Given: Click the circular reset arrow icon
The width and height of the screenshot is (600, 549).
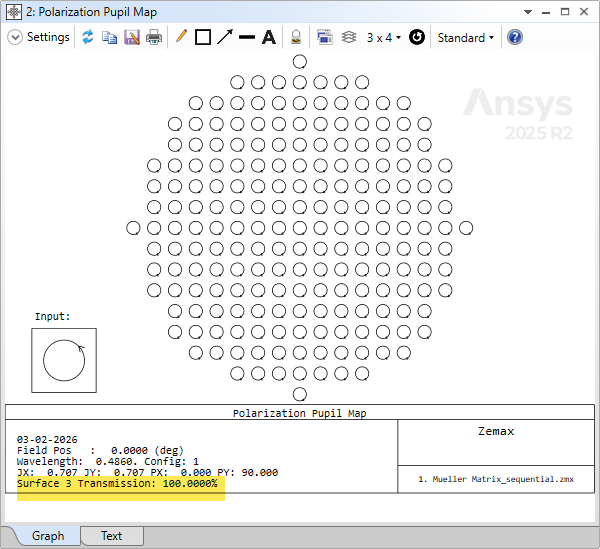Looking at the screenshot, I should [417, 37].
